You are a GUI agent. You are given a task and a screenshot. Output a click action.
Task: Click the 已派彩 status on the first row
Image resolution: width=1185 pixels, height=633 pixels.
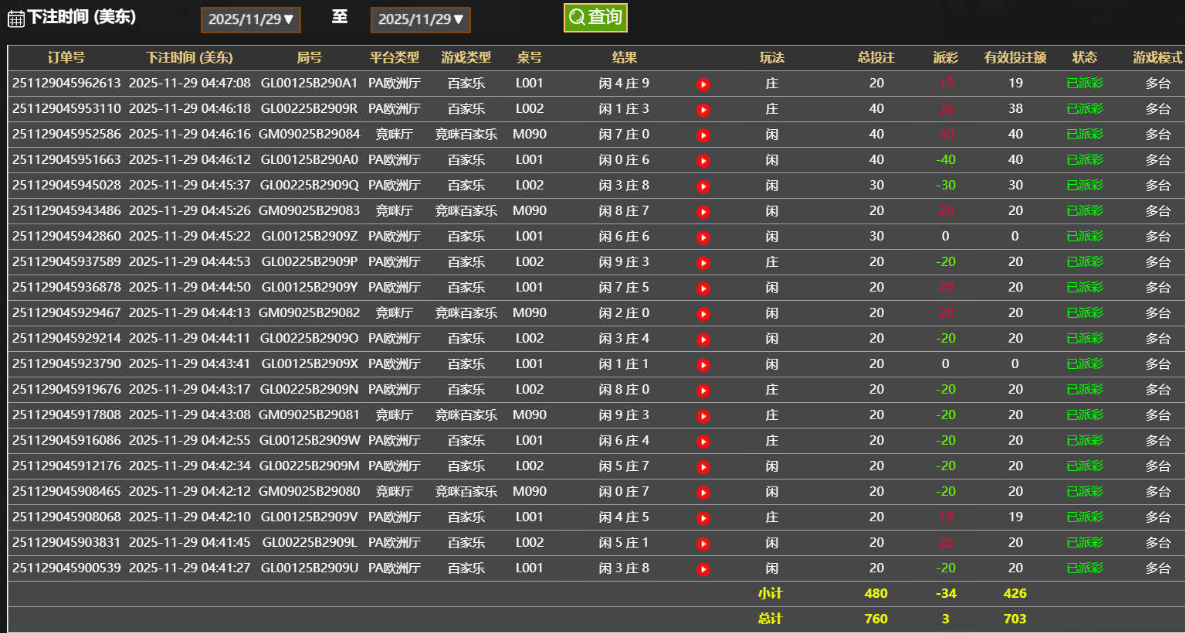point(1085,83)
